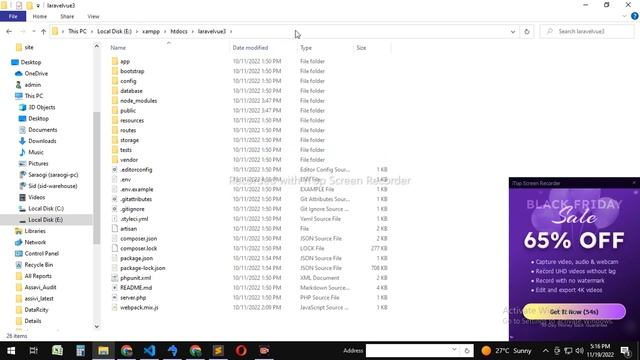The image size is (640, 360).
Task: Click Get It Now in Black Friday ad
Action: coord(574,311)
